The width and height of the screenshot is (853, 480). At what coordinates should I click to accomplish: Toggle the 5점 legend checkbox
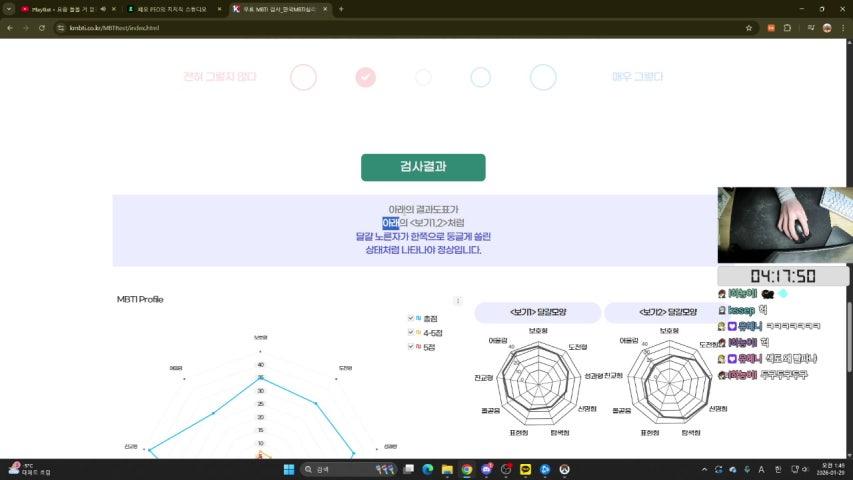pos(411,346)
